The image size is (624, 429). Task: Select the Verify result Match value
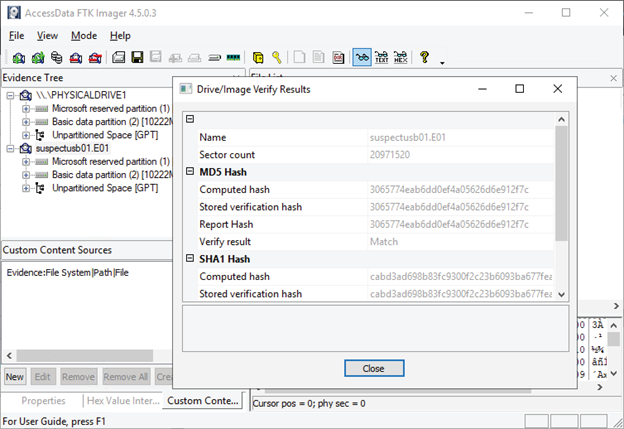pos(384,242)
